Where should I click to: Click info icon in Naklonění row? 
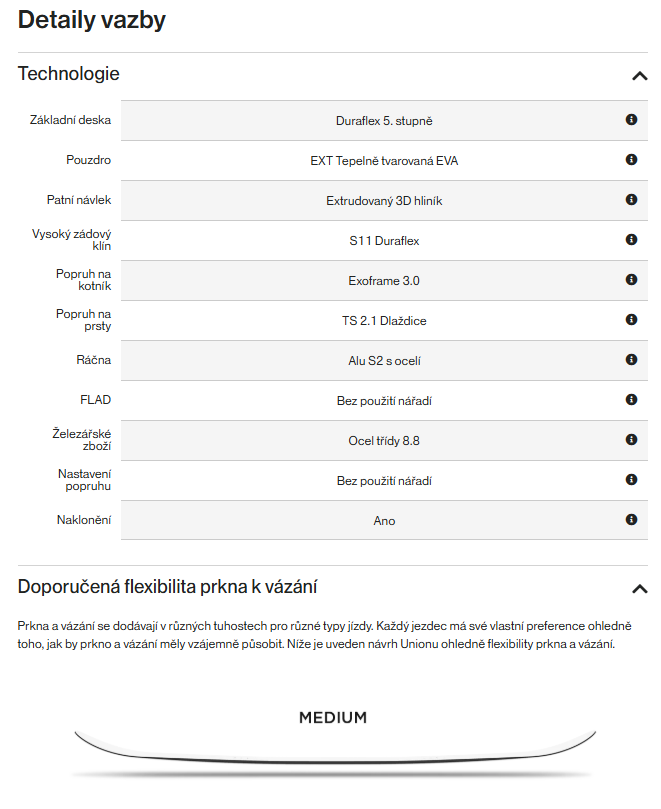(x=631, y=520)
